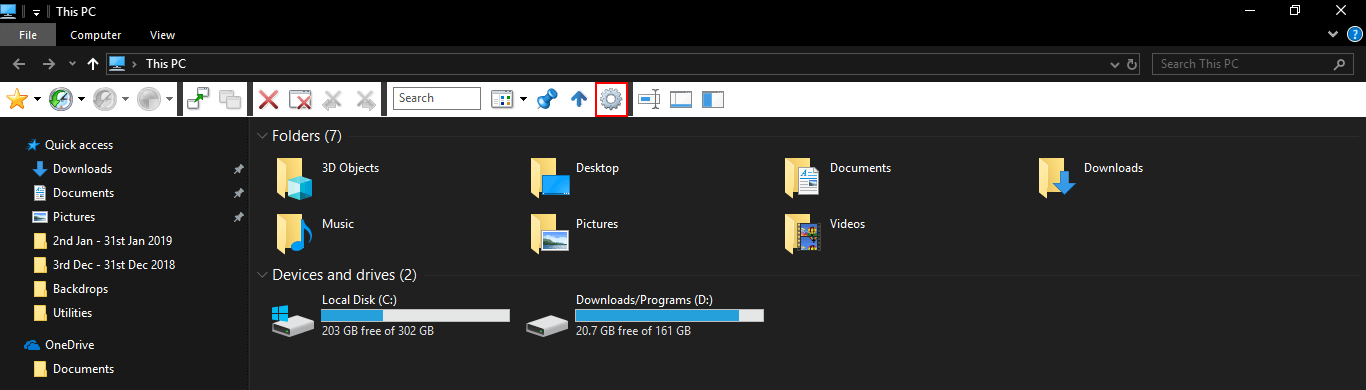Viewport: 1366px width, 390px height.
Task: Focus the toolbar Search text box
Action: 437,98
